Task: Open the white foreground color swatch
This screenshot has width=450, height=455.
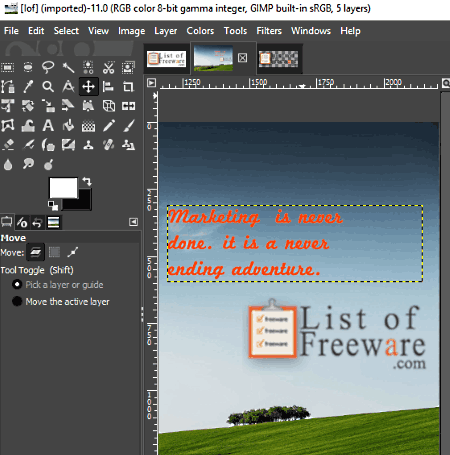Action: pos(63,188)
